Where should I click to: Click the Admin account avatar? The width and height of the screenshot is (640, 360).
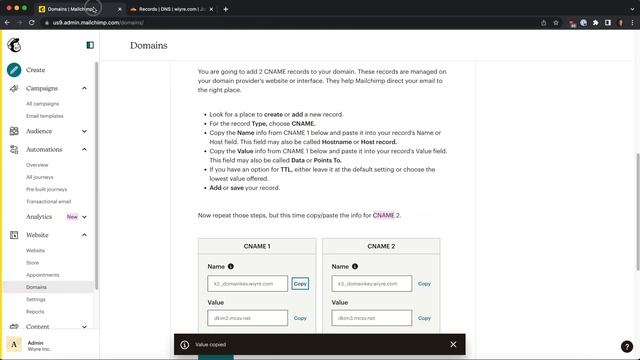click(x=14, y=344)
